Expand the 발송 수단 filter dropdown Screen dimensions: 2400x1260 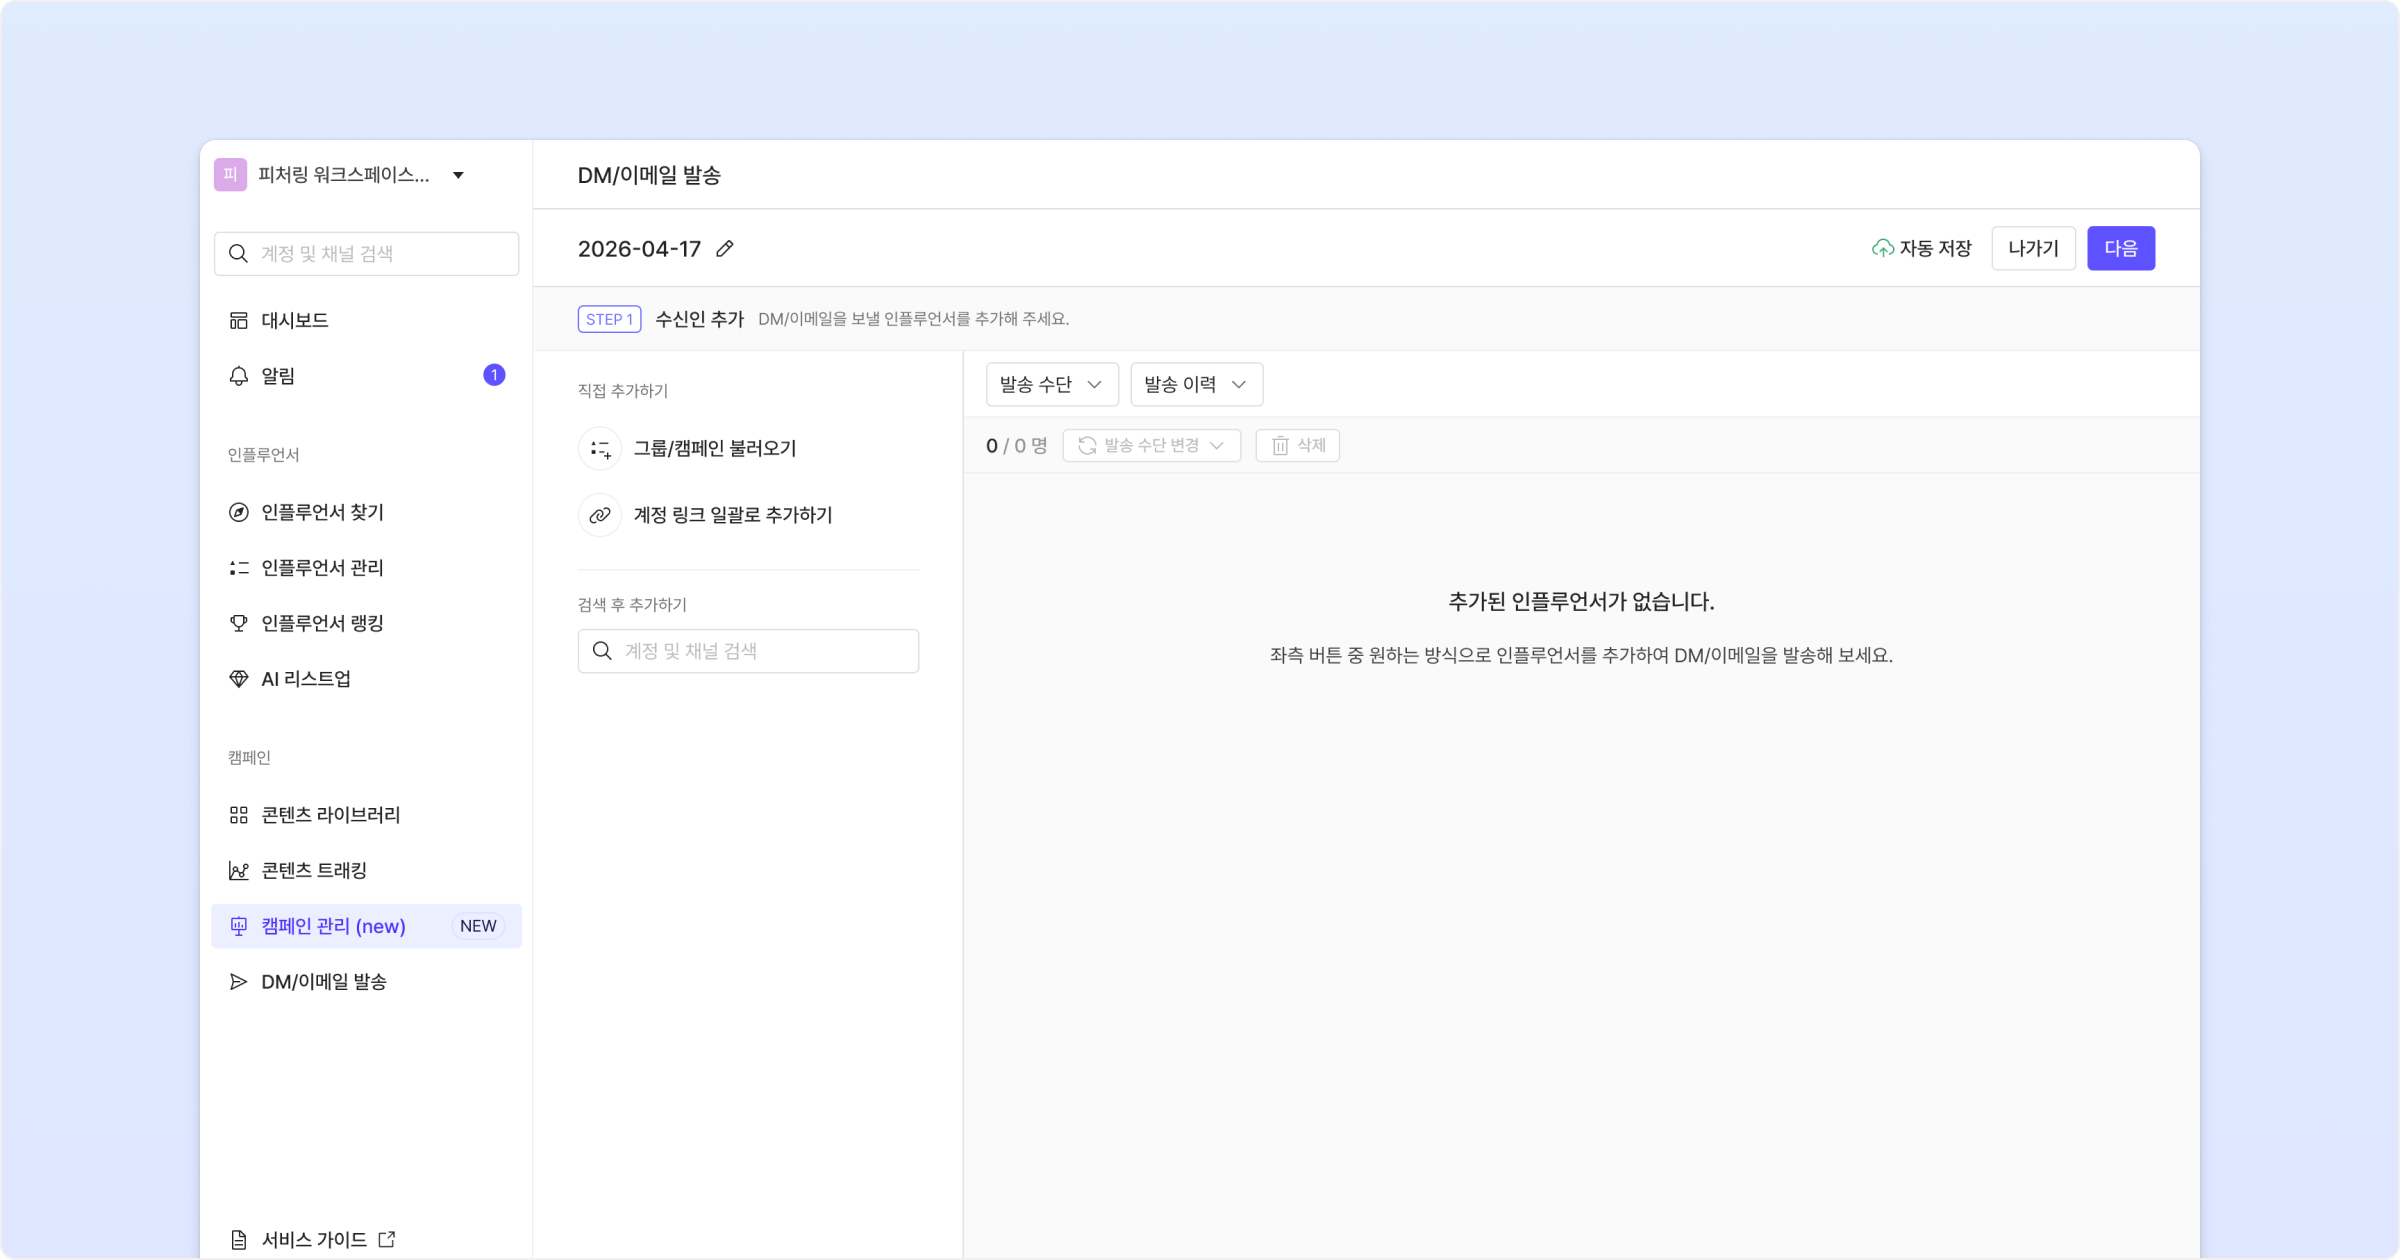(1052, 385)
